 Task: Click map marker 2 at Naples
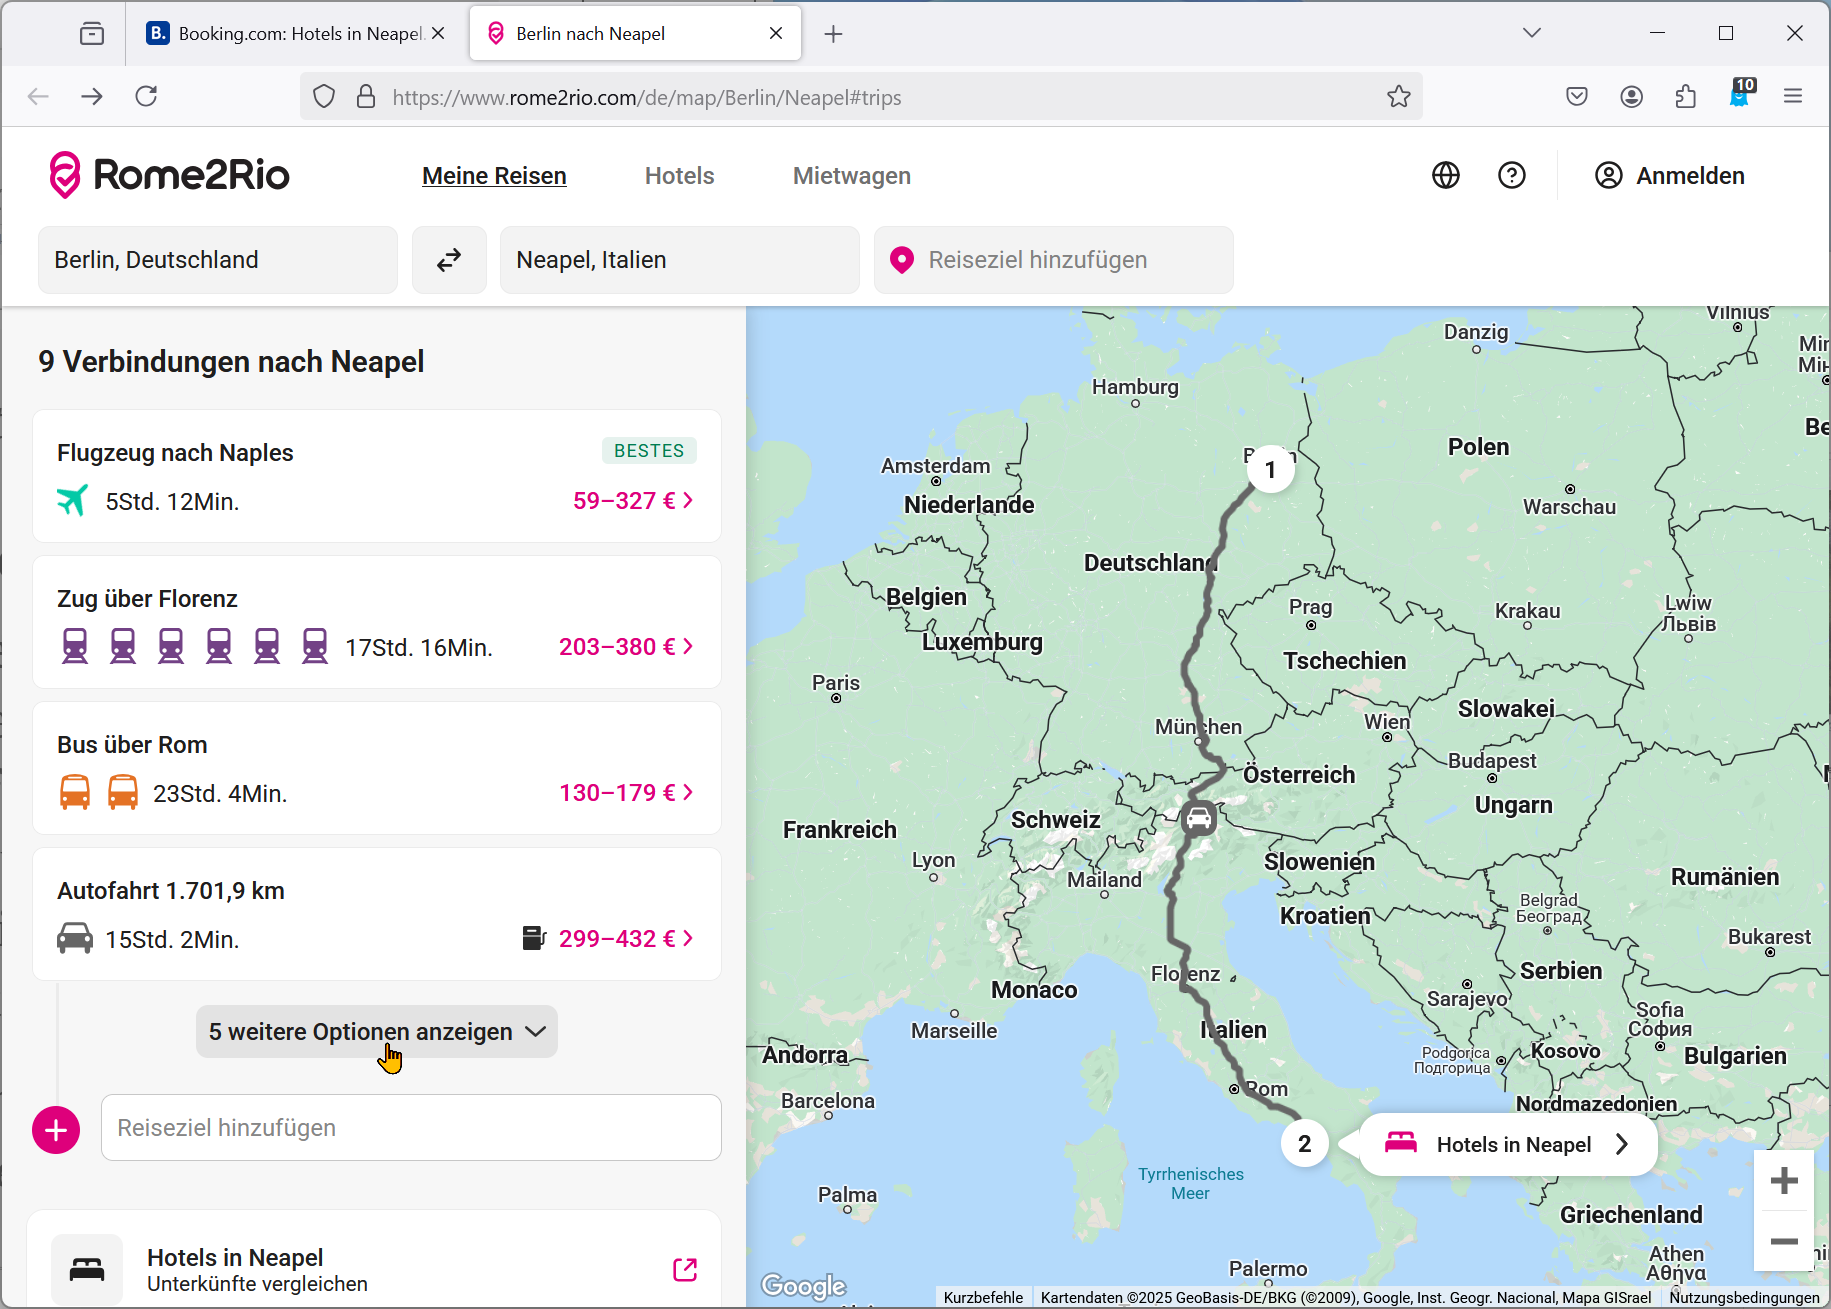click(x=1305, y=1143)
